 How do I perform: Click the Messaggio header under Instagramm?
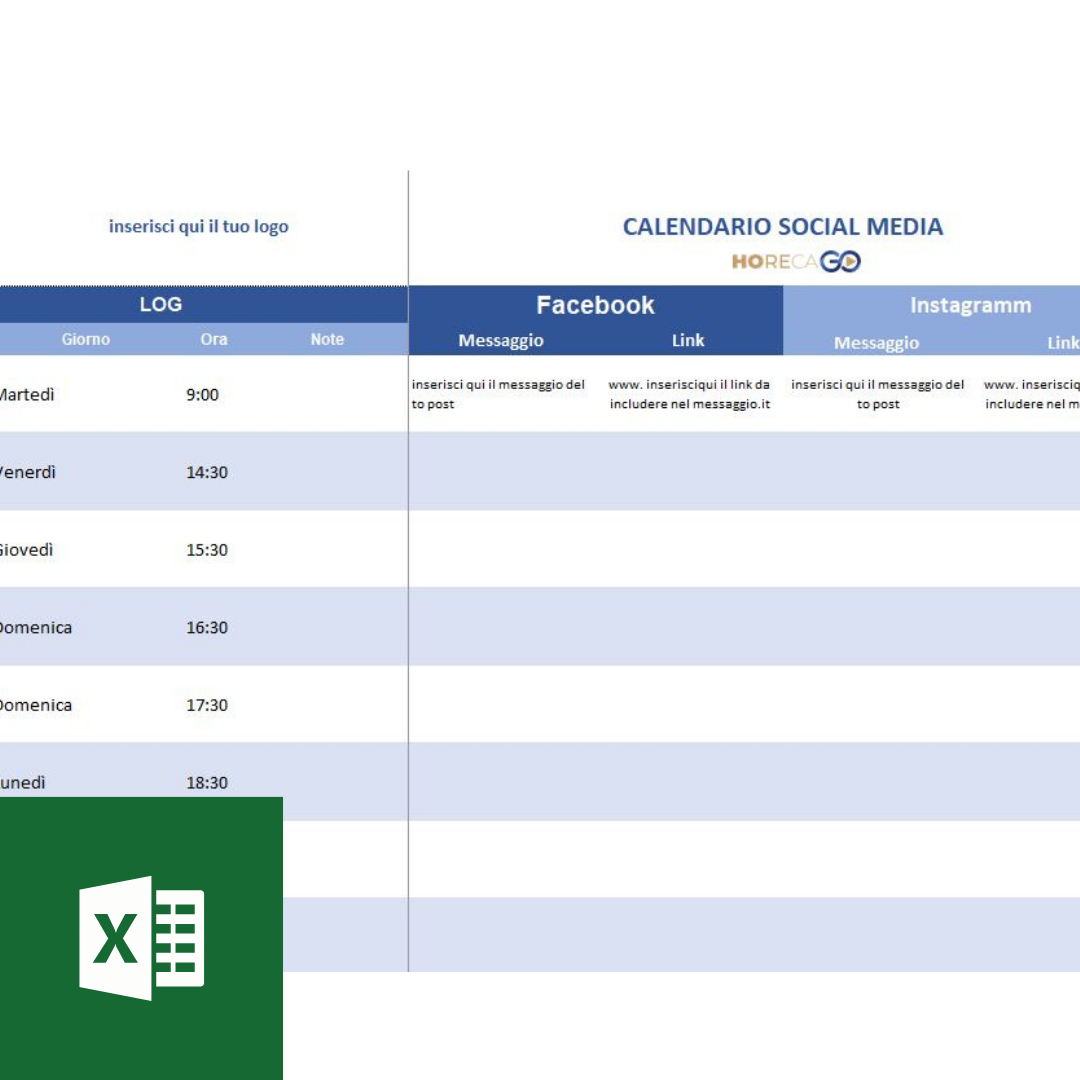click(876, 343)
